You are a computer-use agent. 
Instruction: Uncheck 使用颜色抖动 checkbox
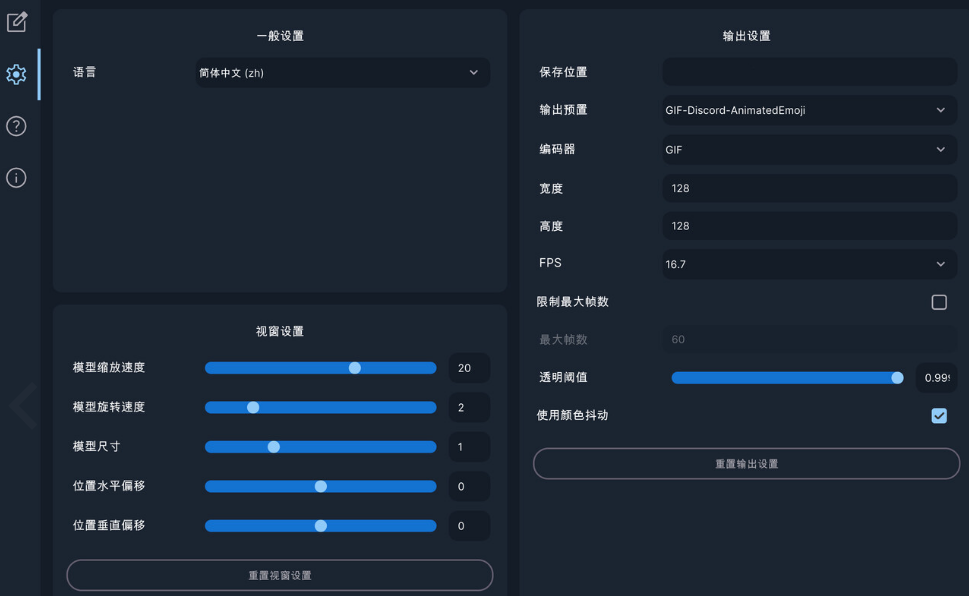[x=939, y=415]
